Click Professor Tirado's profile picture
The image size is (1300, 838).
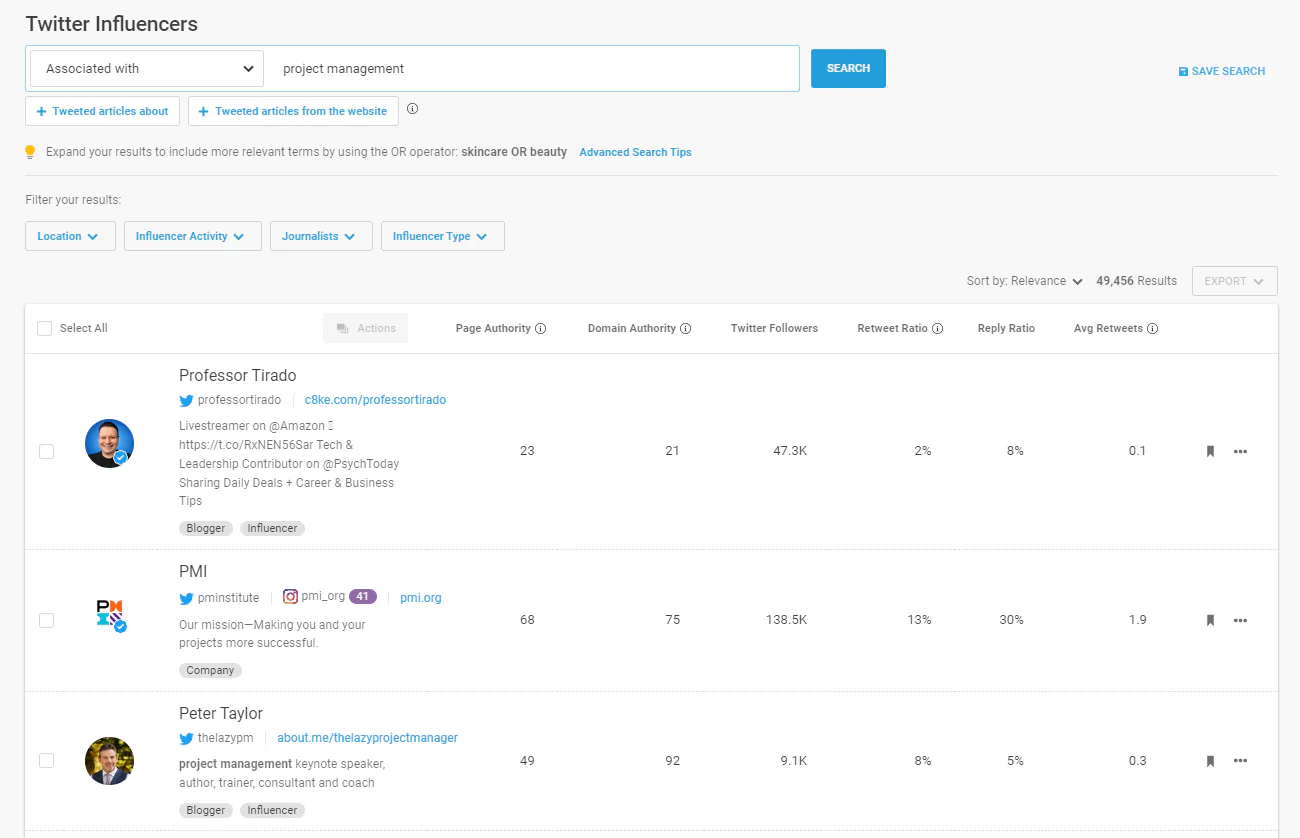pos(109,443)
